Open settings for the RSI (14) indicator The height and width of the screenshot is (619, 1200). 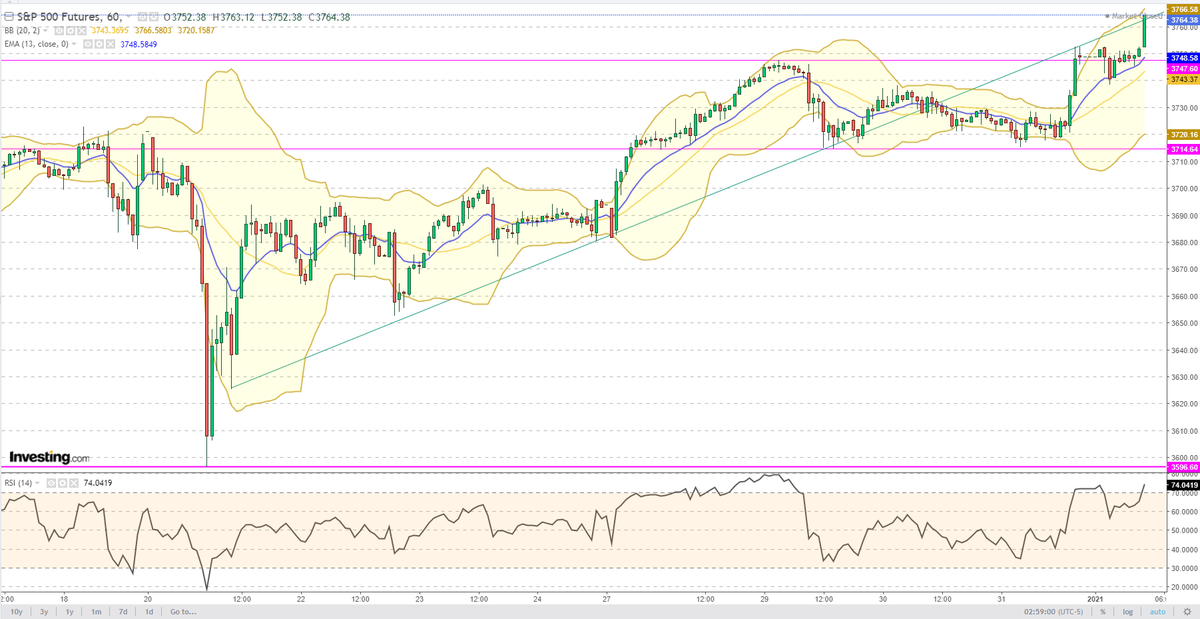click(62, 482)
